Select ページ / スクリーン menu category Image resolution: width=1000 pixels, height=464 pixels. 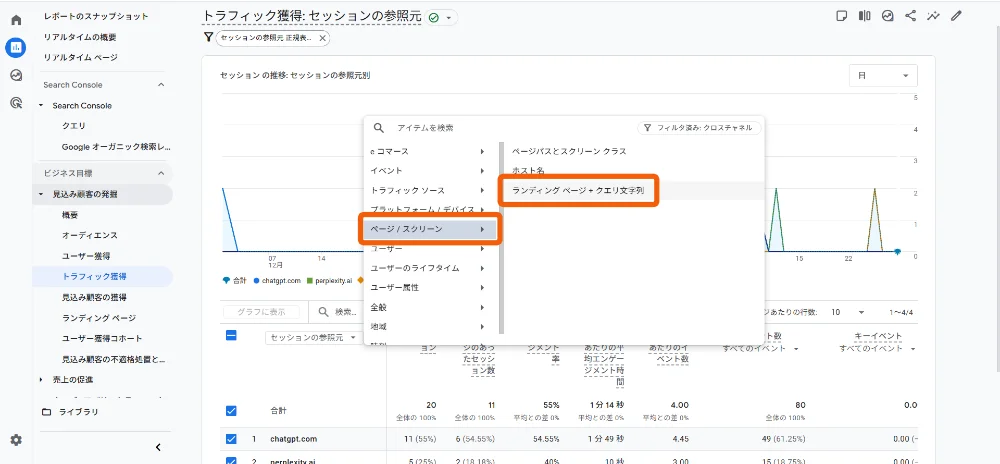coord(429,229)
